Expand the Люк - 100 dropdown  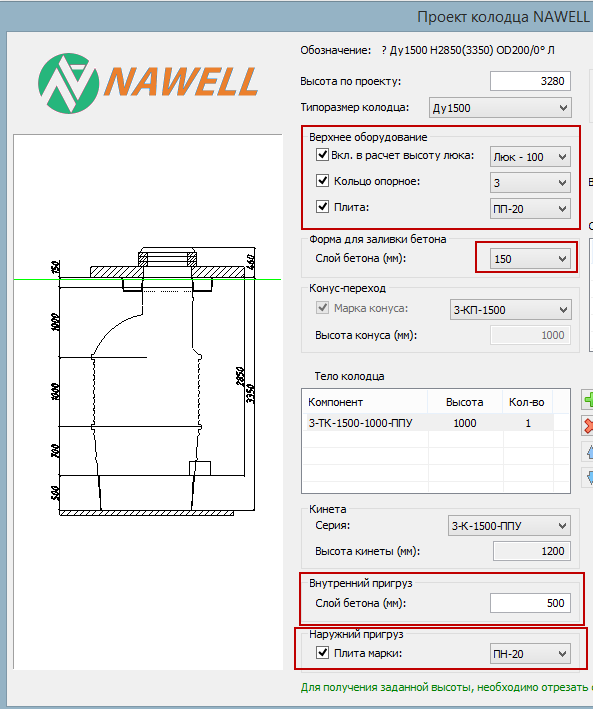click(x=530, y=157)
